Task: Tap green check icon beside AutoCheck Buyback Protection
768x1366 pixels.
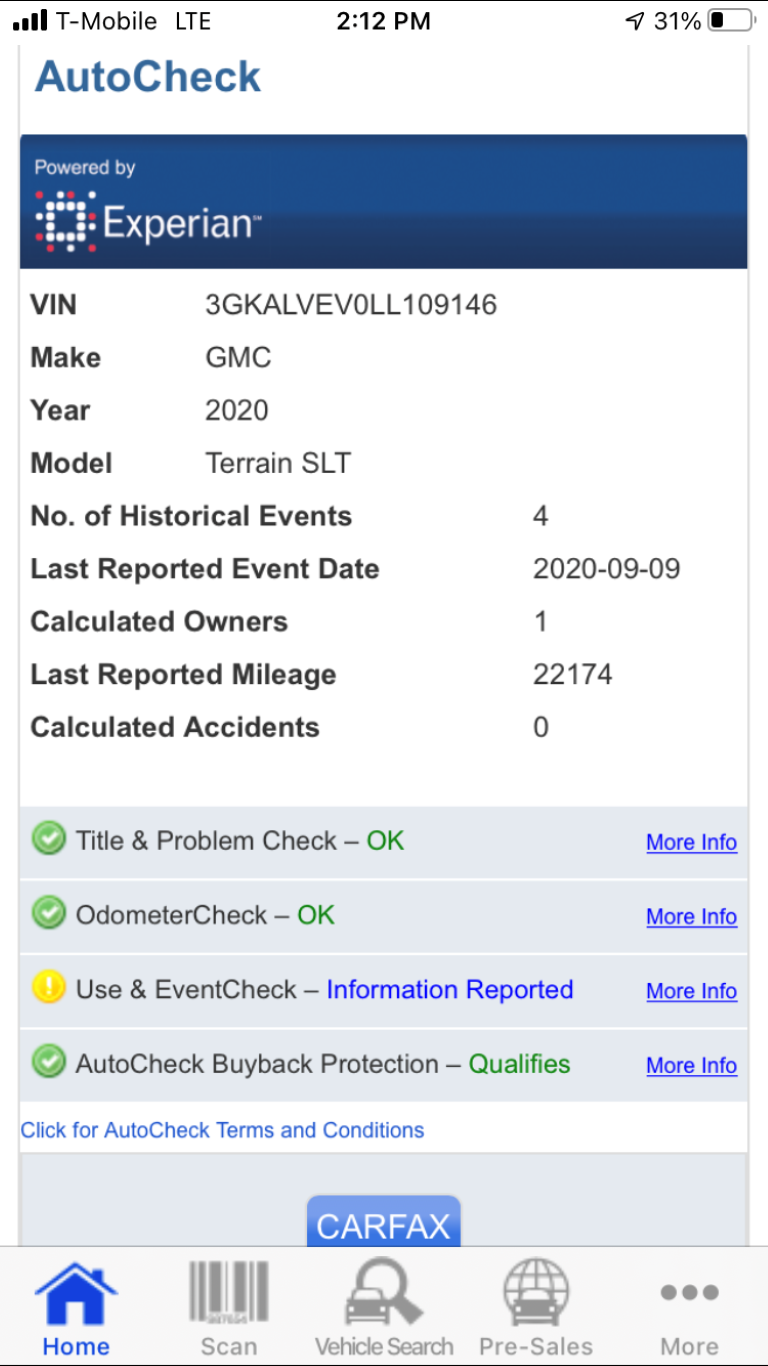Action: coord(48,1063)
